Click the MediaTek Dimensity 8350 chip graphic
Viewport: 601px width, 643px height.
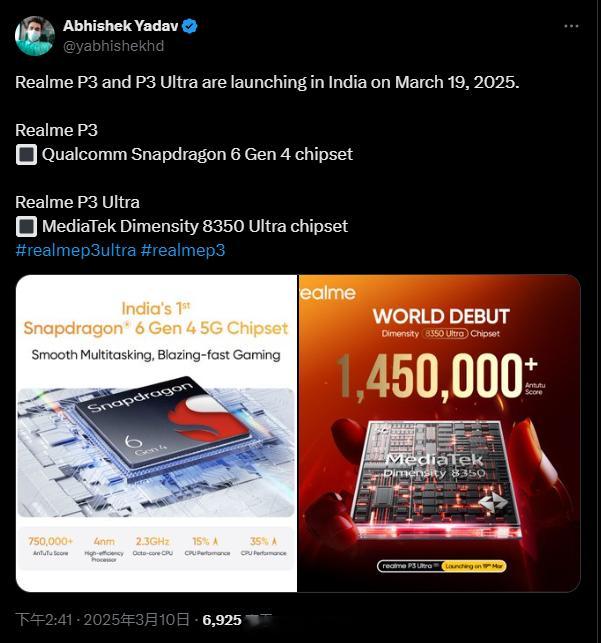pos(437,478)
